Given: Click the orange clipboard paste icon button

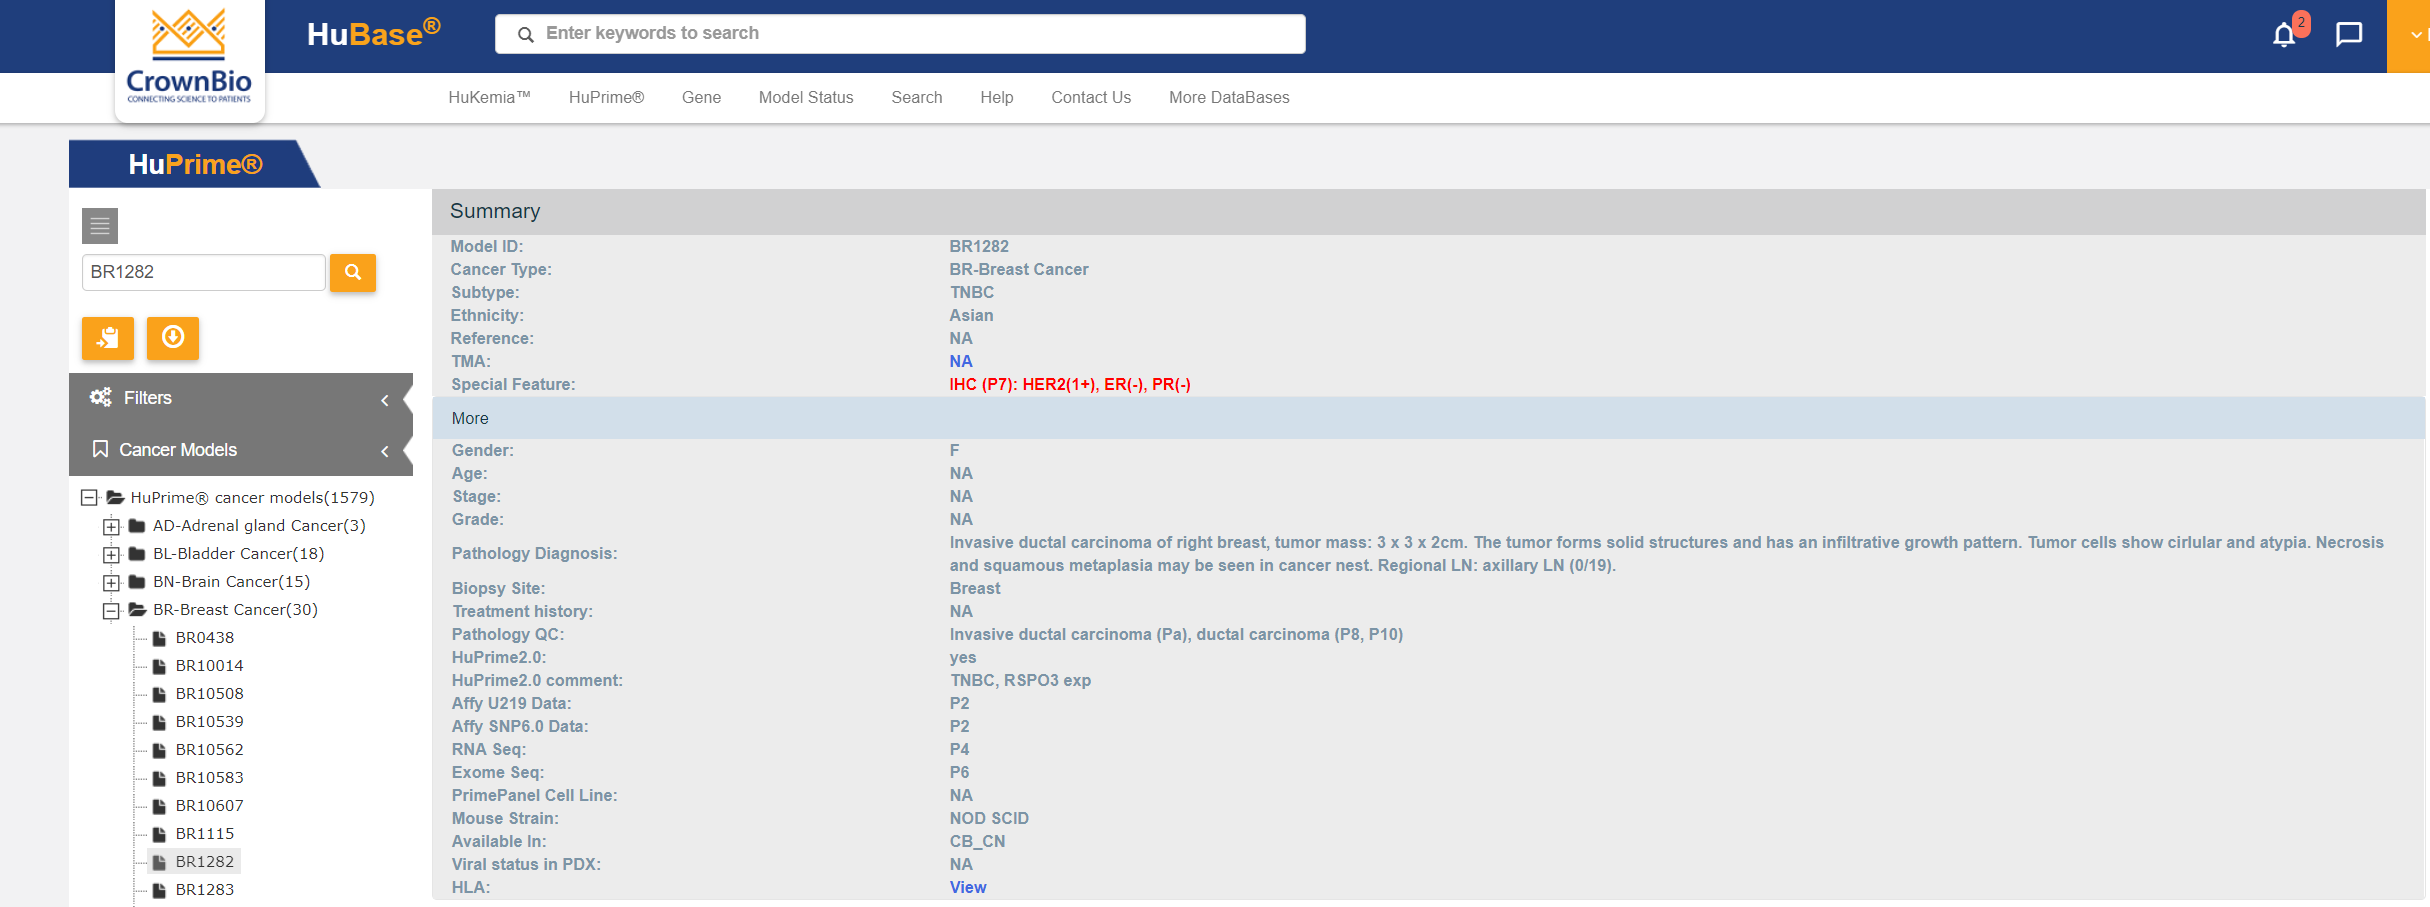Looking at the screenshot, I should 108,338.
